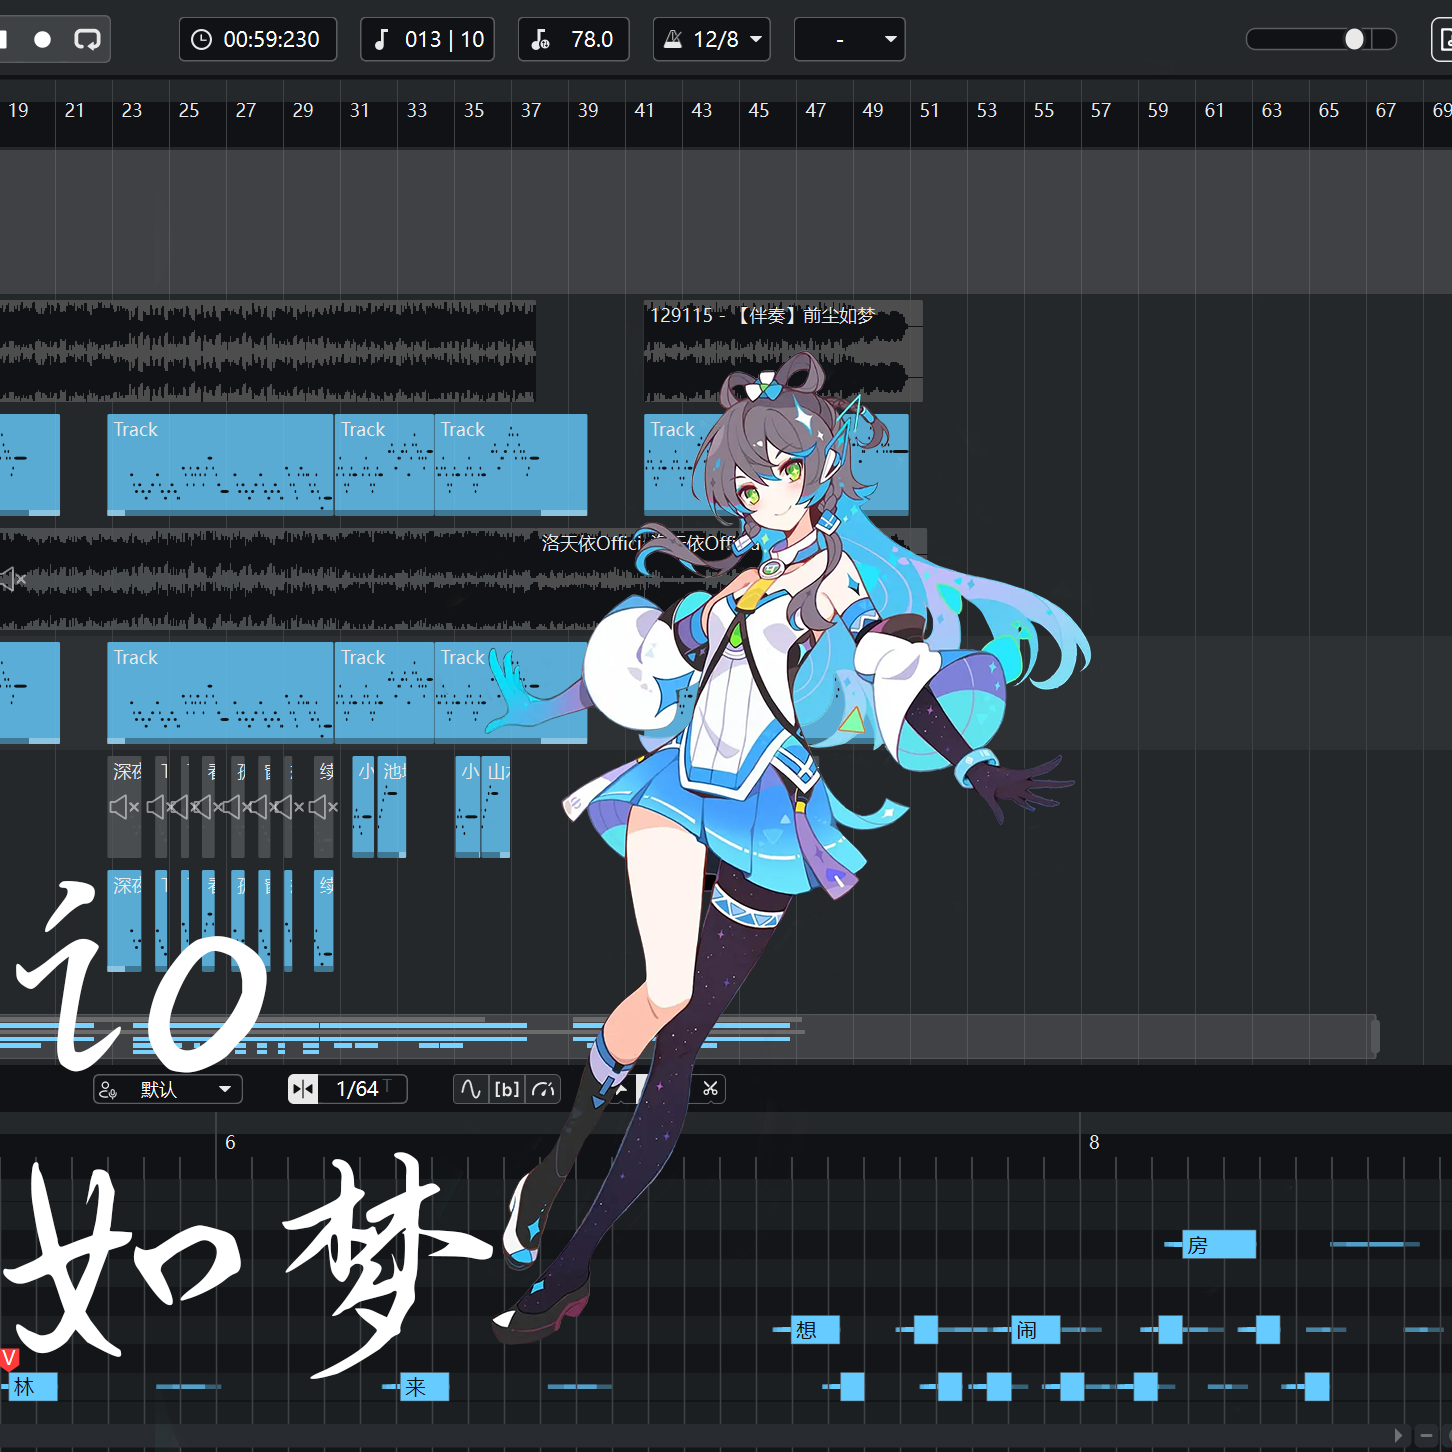
Task: Click measure 8 marker in piano roll
Action: tap(1094, 1142)
